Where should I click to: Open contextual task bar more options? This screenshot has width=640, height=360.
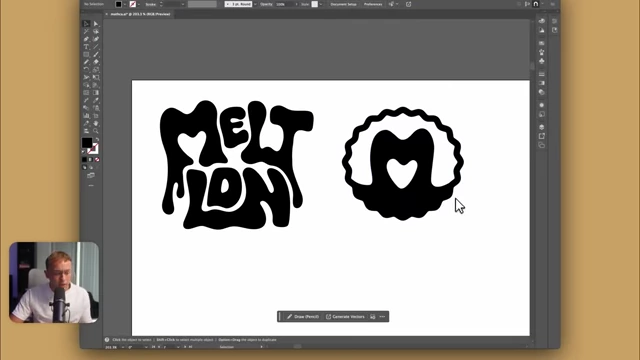click(382, 317)
